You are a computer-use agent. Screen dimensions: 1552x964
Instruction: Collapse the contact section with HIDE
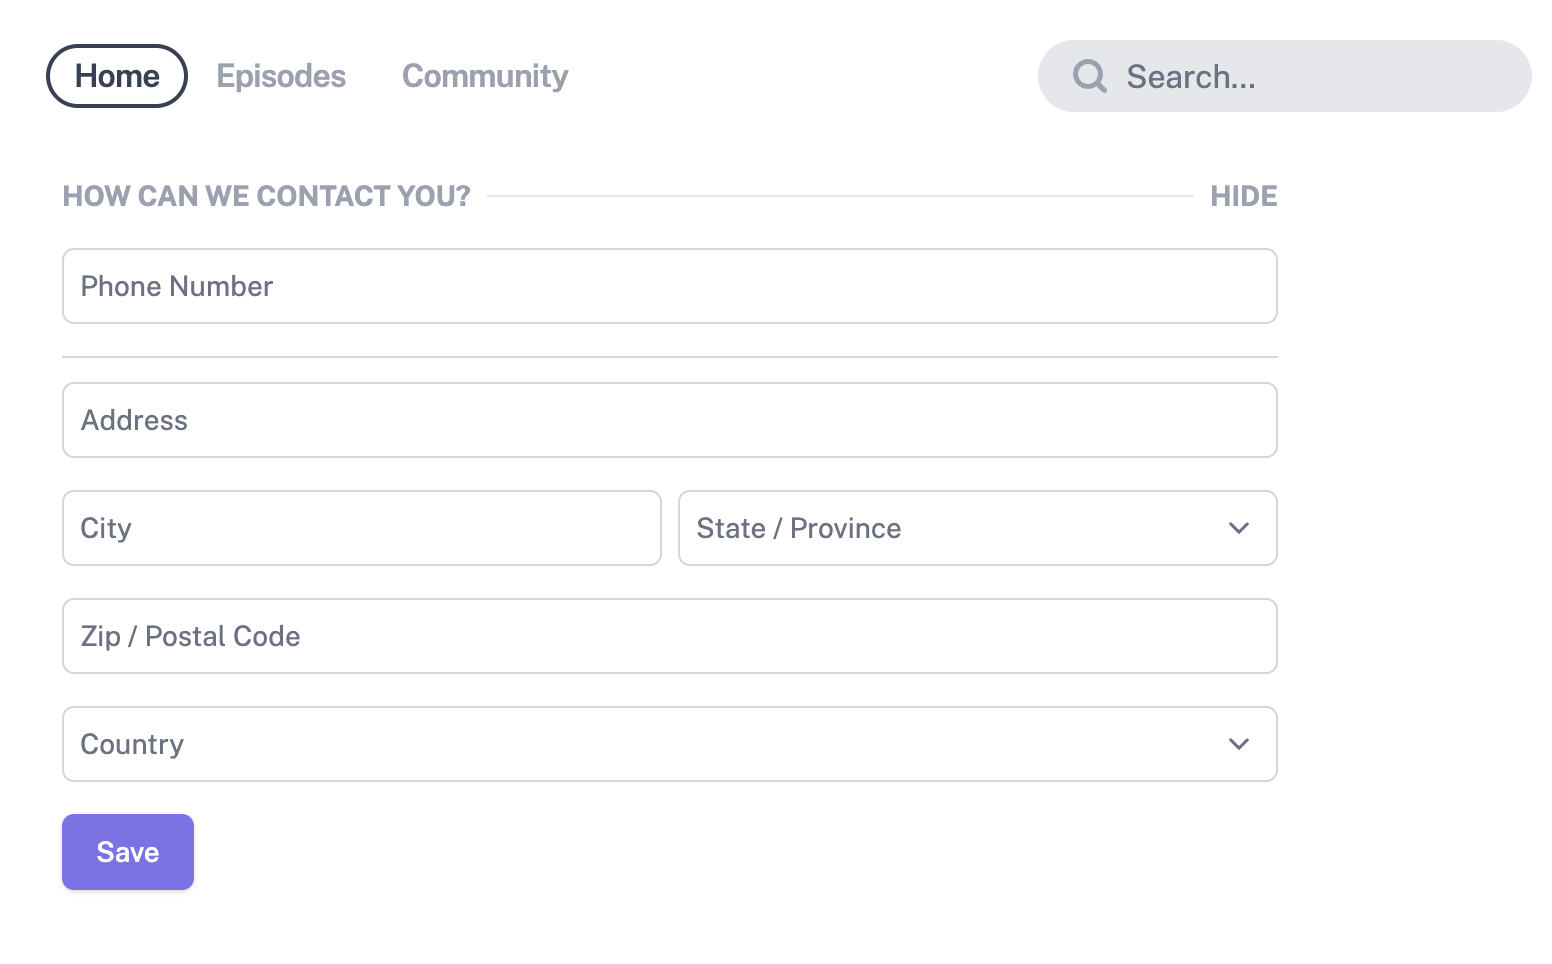pyautogui.click(x=1244, y=196)
